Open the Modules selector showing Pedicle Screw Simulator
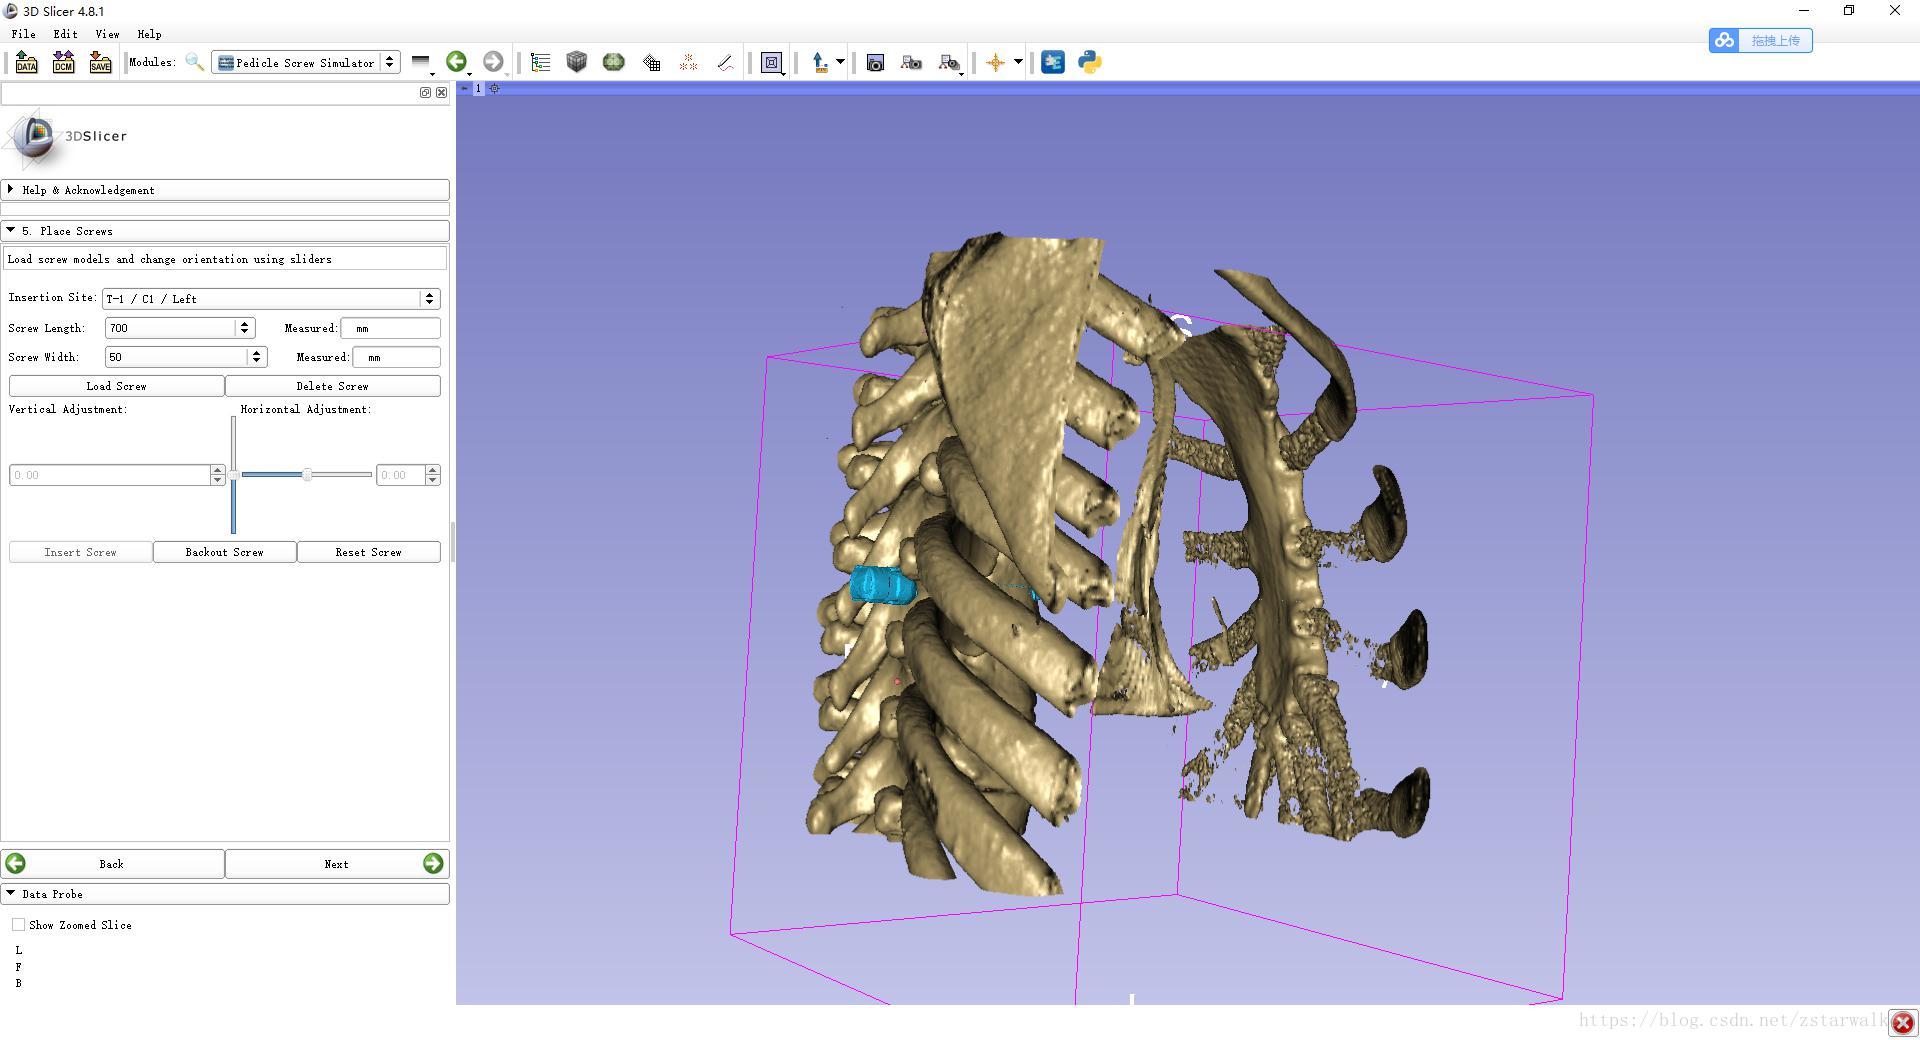Screen dimensions: 1920x1040 (306, 62)
